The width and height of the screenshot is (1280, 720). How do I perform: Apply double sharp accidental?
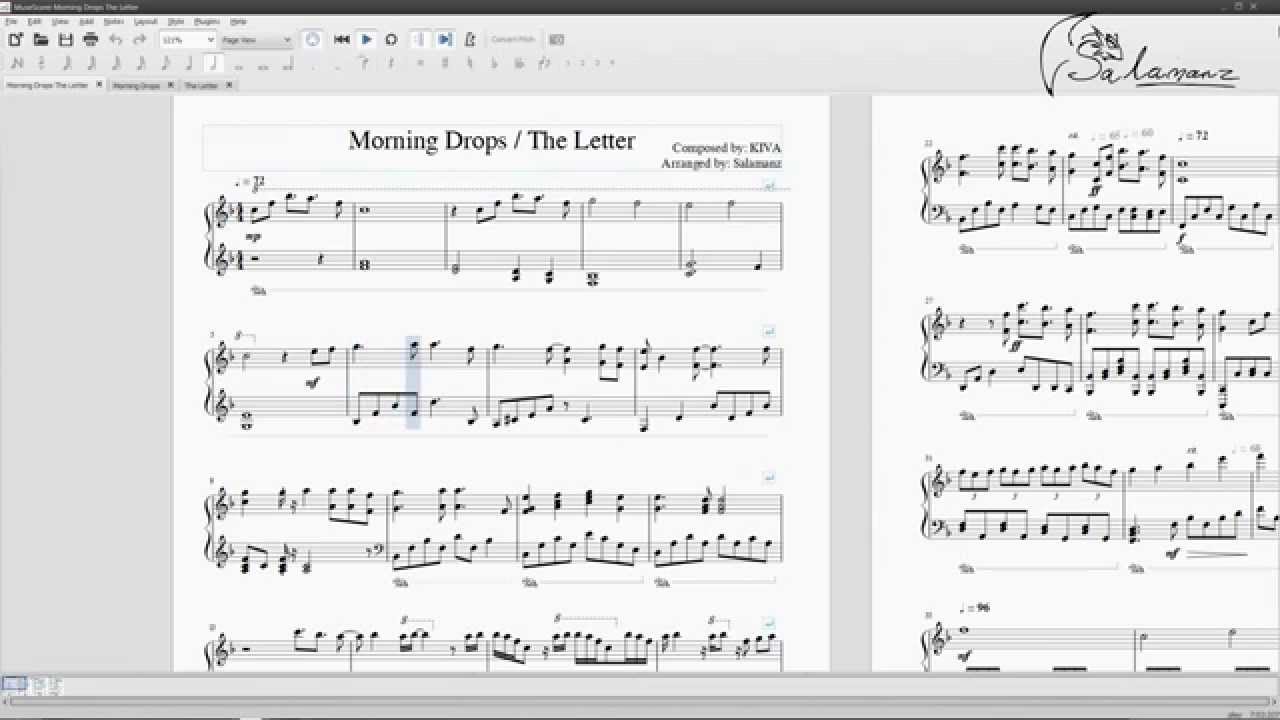point(420,63)
